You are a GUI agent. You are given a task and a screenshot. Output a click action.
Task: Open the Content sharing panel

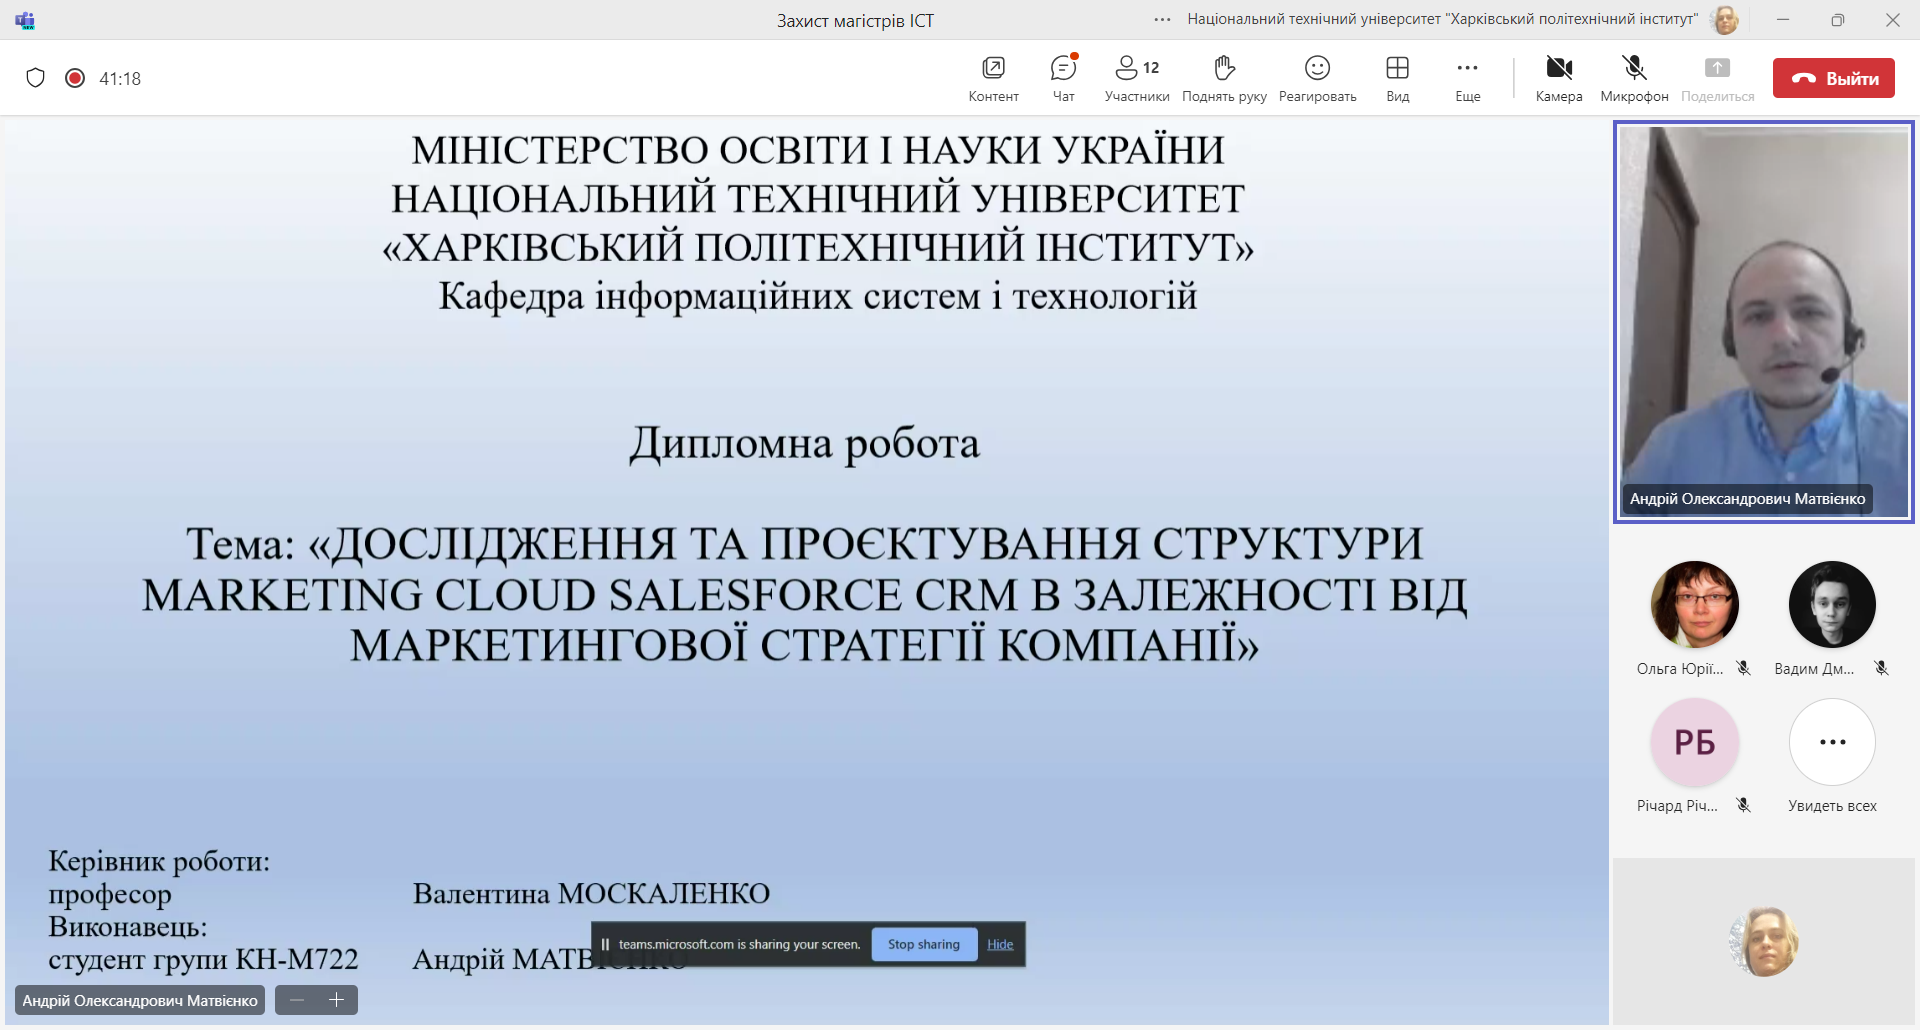[993, 78]
